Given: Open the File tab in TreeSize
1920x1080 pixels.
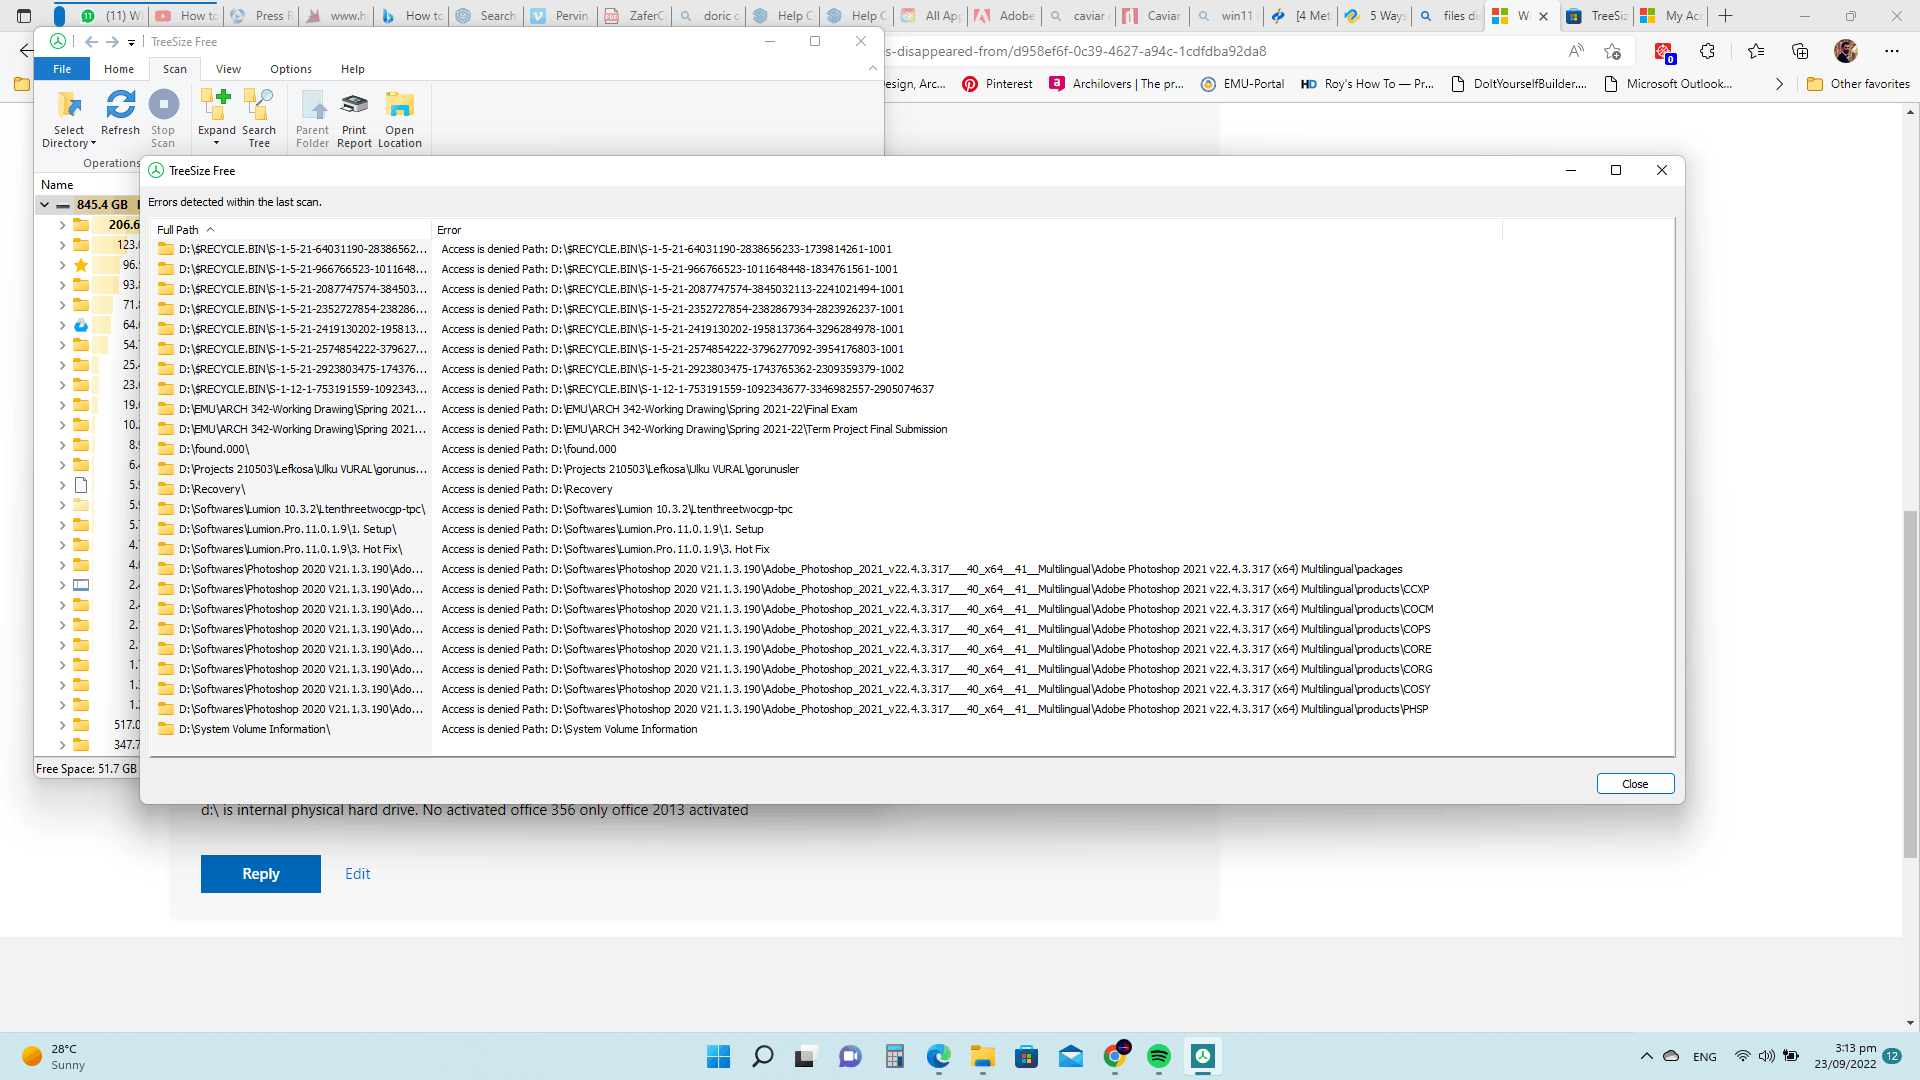Looking at the screenshot, I should pyautogui.click(x=62, y=69).
